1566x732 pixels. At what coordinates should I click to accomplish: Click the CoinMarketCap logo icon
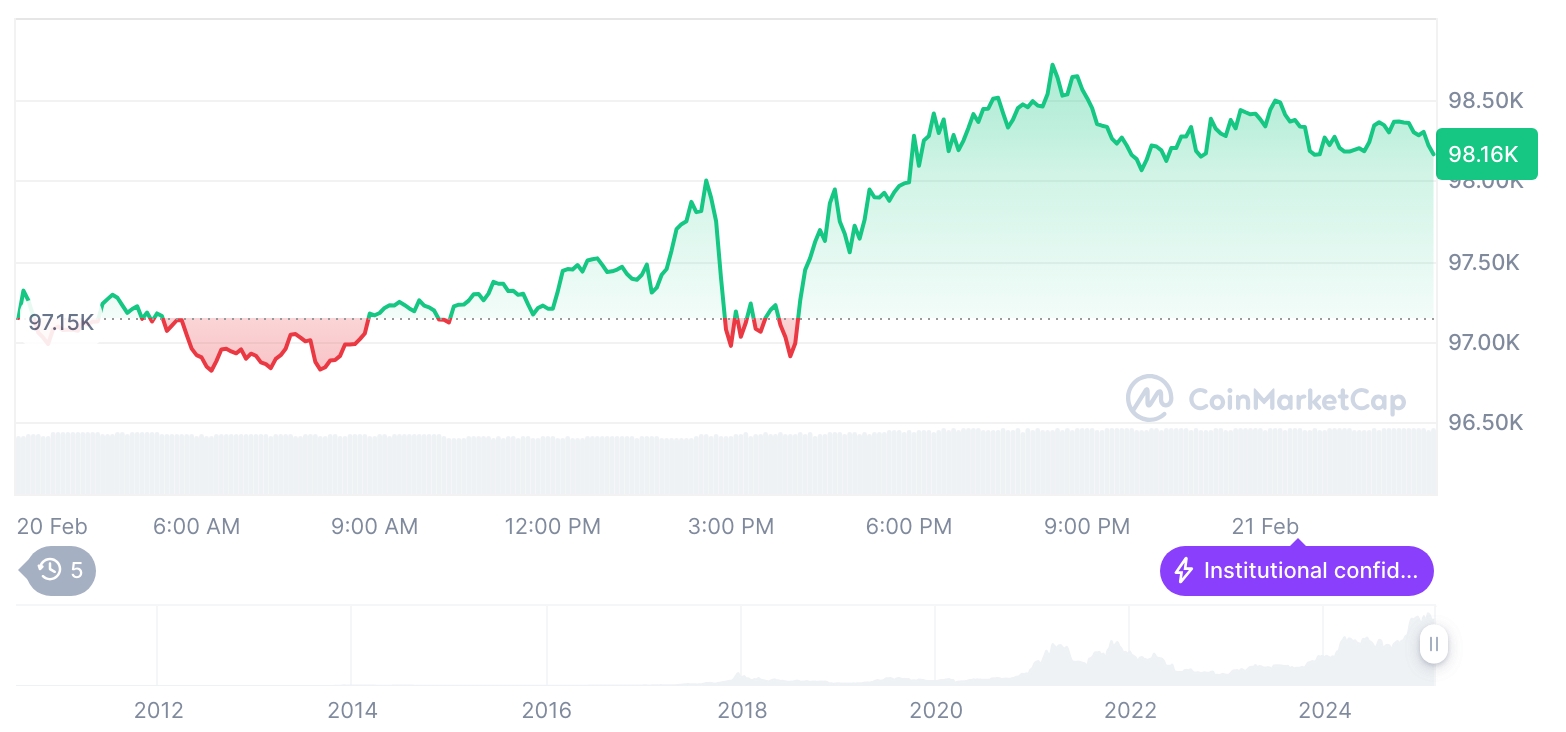(1150, 399)
